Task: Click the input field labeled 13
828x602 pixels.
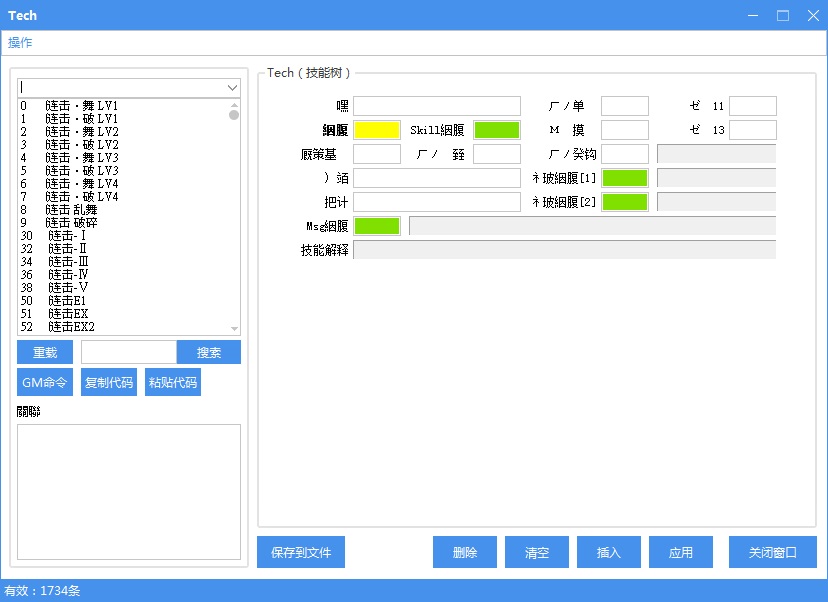Action: pos(752,130)
